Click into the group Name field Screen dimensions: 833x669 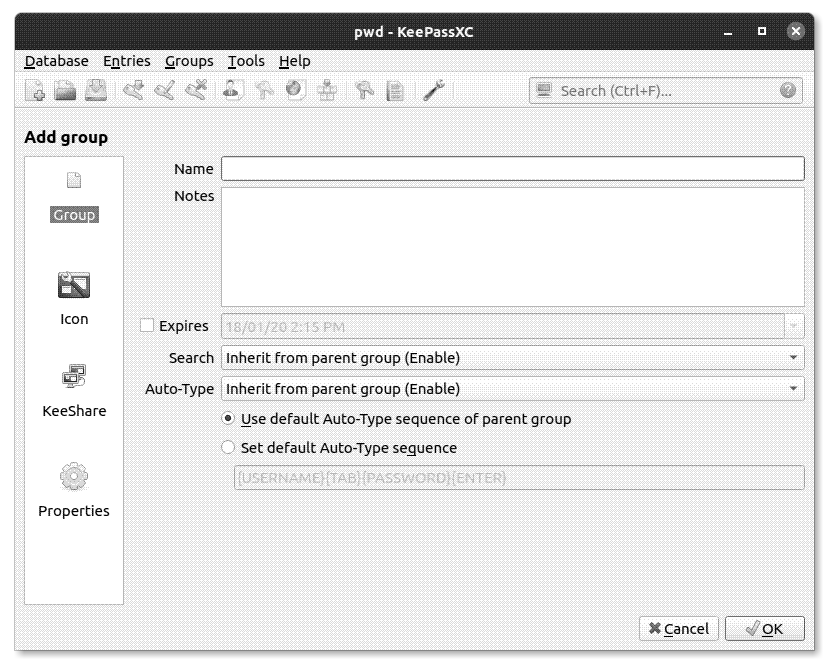pyautogui.click(x=513, y=168)
